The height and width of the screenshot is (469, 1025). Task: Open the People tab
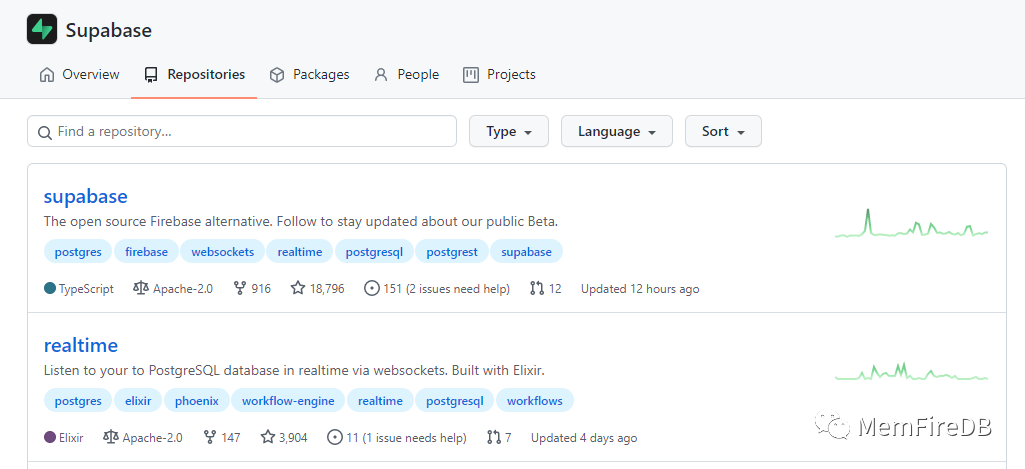point(406,75)
